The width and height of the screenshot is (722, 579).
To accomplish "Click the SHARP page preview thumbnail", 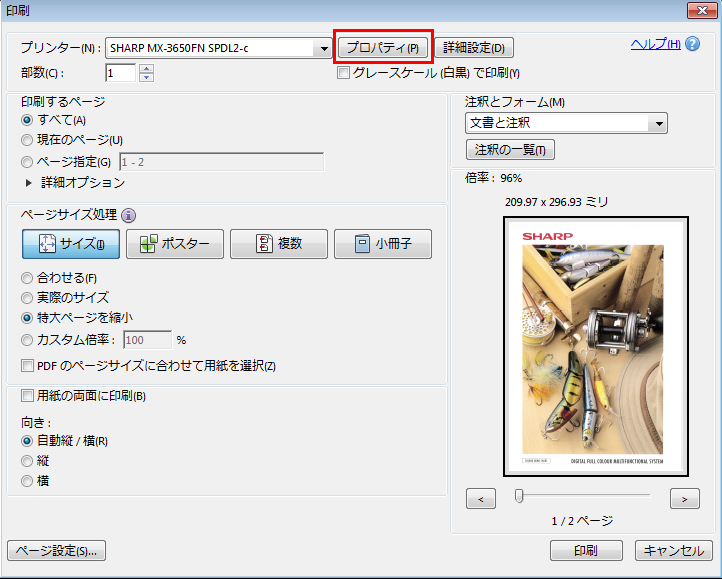I will click(x=596, y=346).
